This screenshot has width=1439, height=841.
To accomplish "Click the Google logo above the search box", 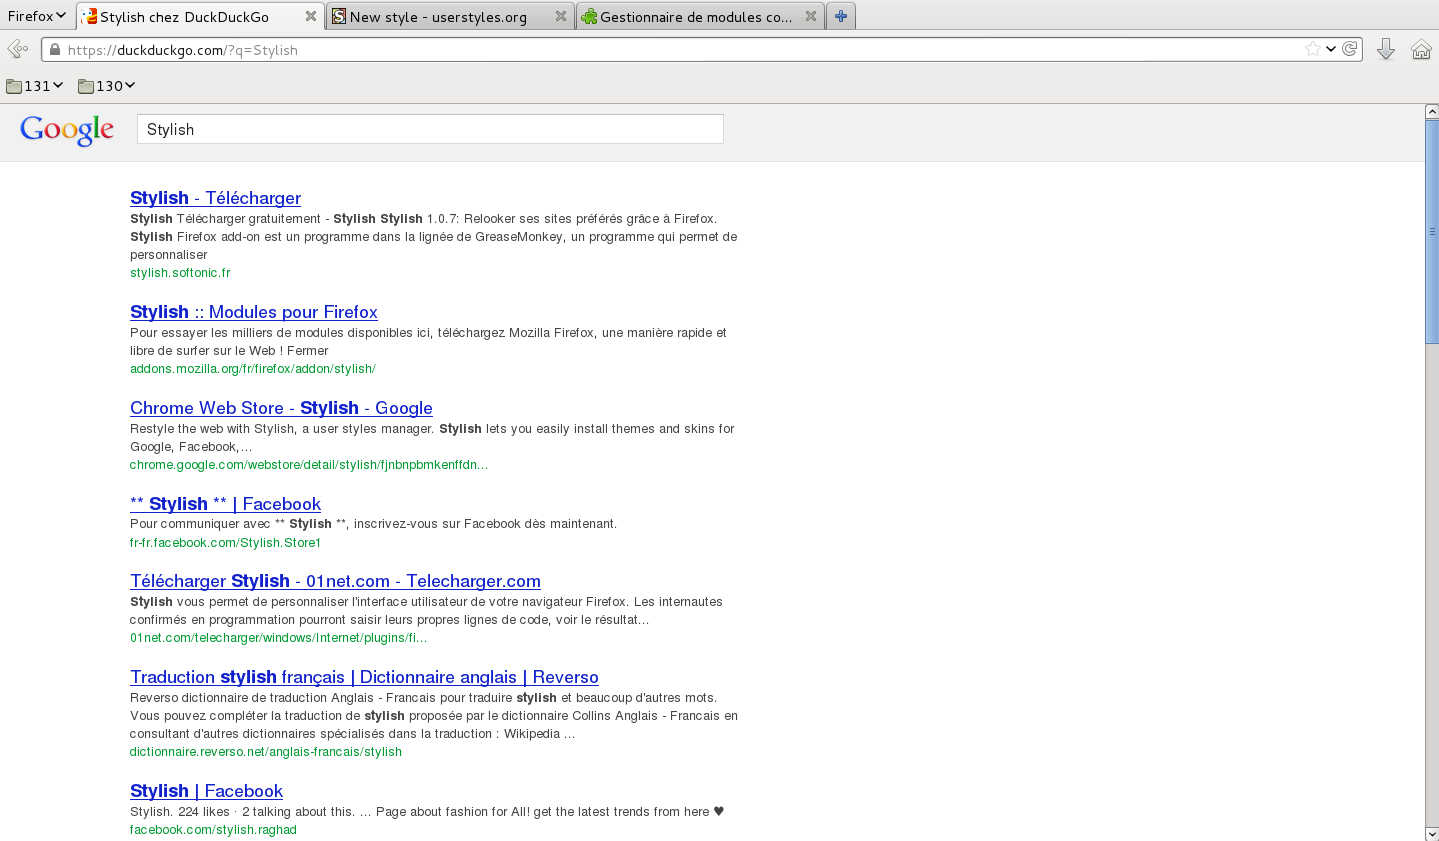I will pyautogui.click(x=66, y=128).
